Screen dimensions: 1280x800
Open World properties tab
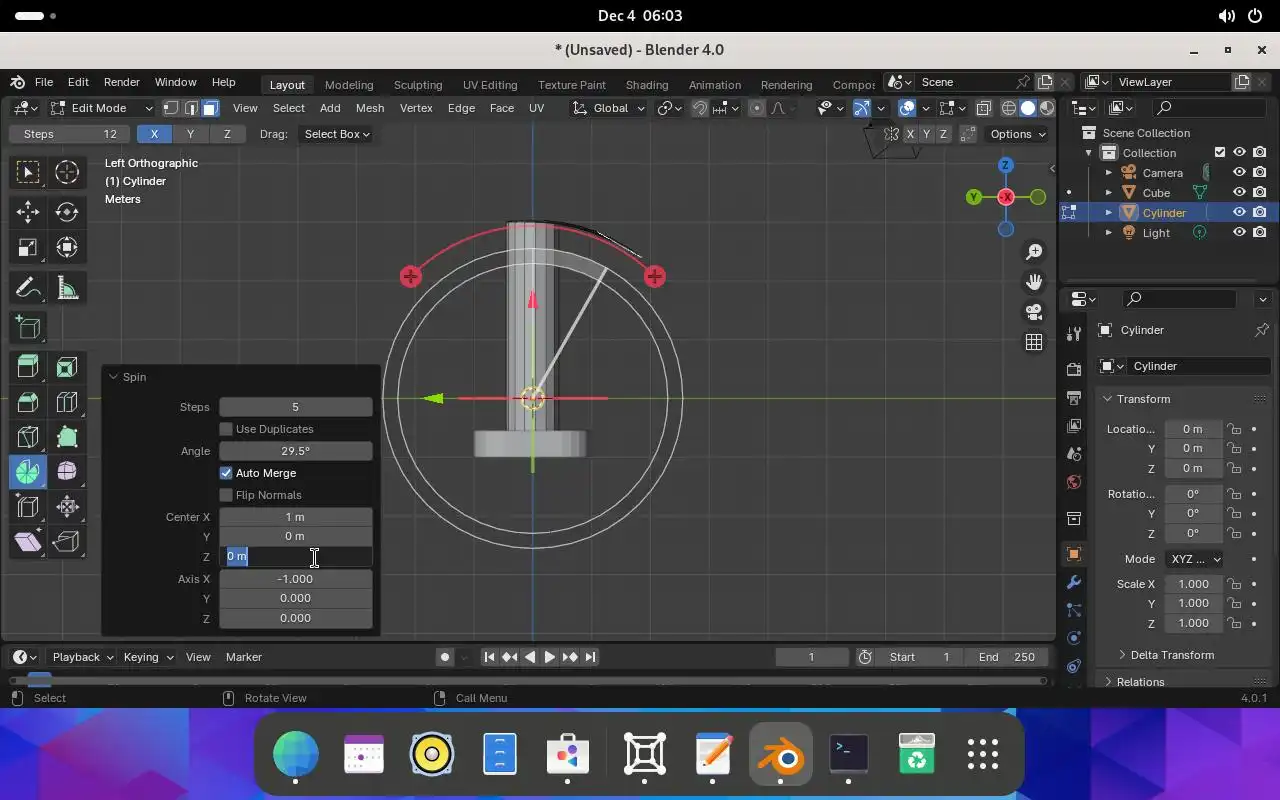point(1074,482)
